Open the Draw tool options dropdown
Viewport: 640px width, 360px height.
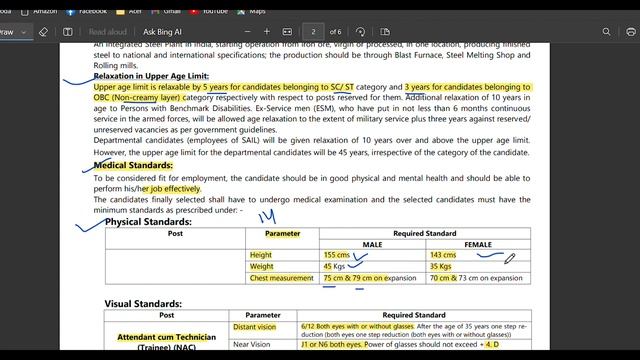(x=24, y=32)
